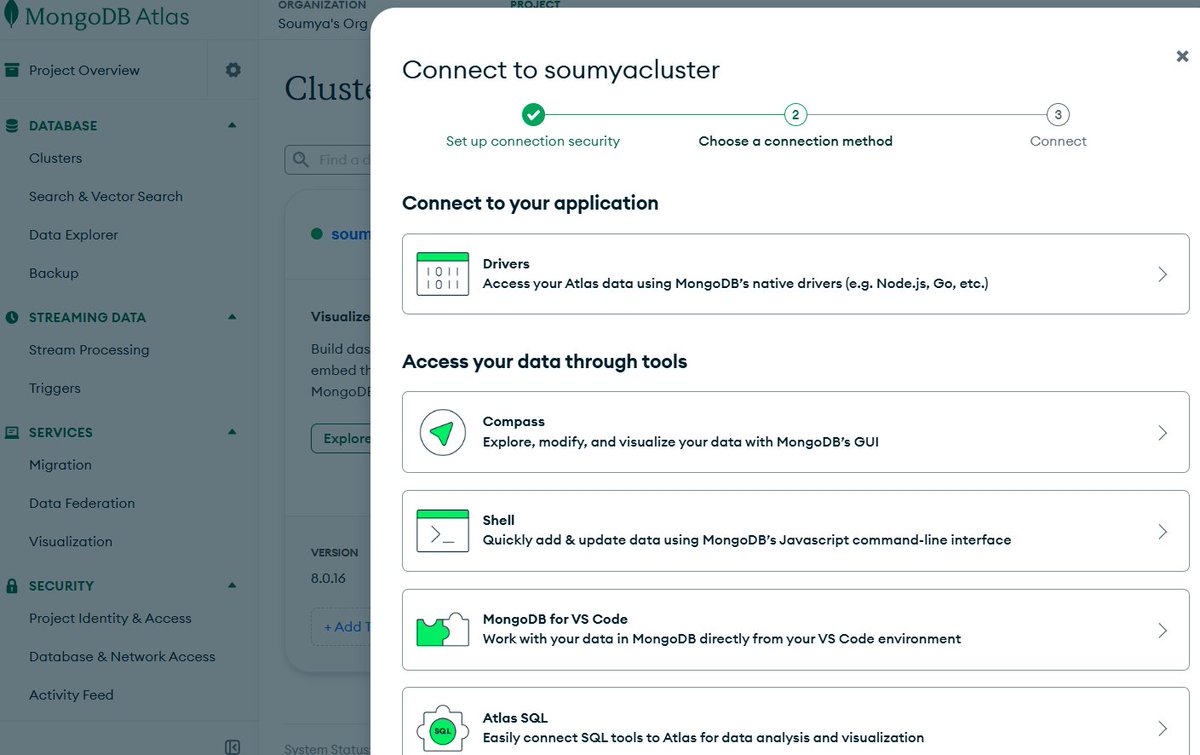Screen dimensions: 1200x755
Task: Open Data Explorer
Action: point(73,235)
